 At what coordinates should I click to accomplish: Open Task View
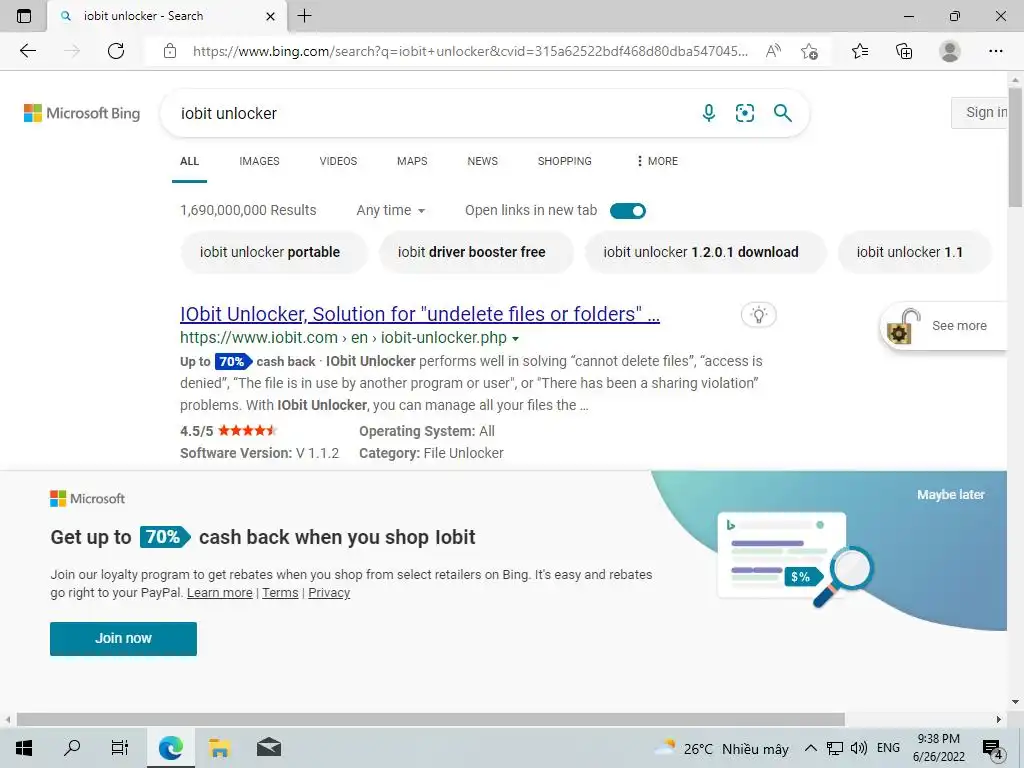(x=120, y=748)
